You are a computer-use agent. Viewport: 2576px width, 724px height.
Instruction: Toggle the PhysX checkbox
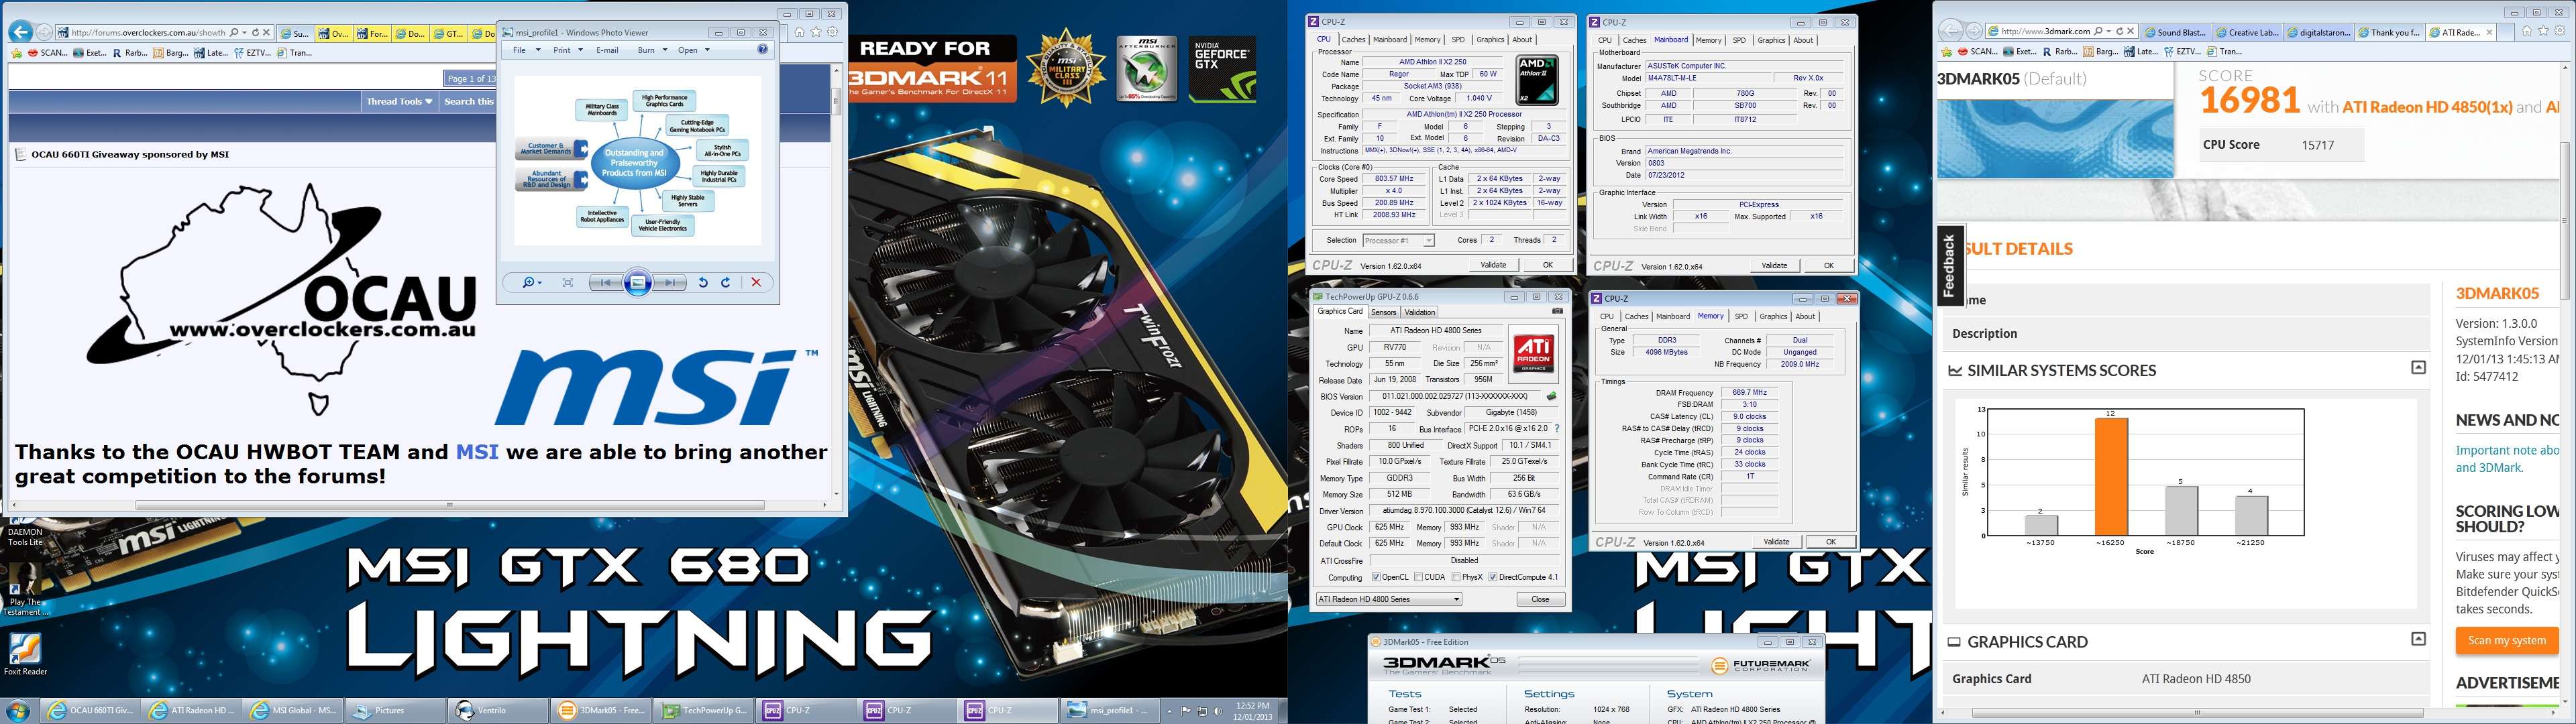click(1456, 577)
